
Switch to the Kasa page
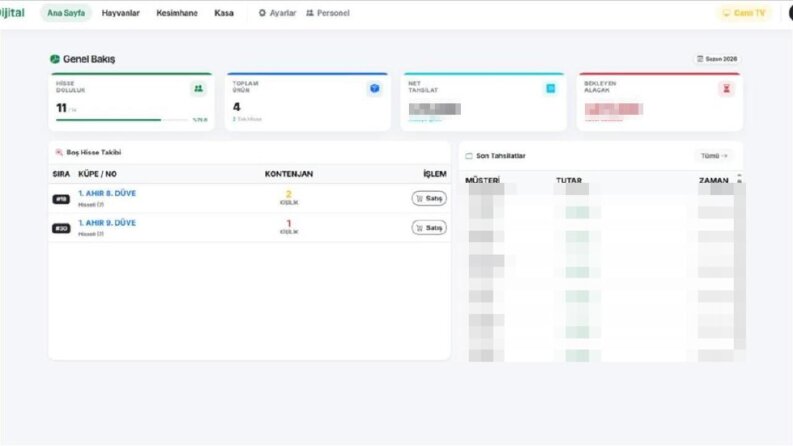pyautogui.click(x=224, y=13)
